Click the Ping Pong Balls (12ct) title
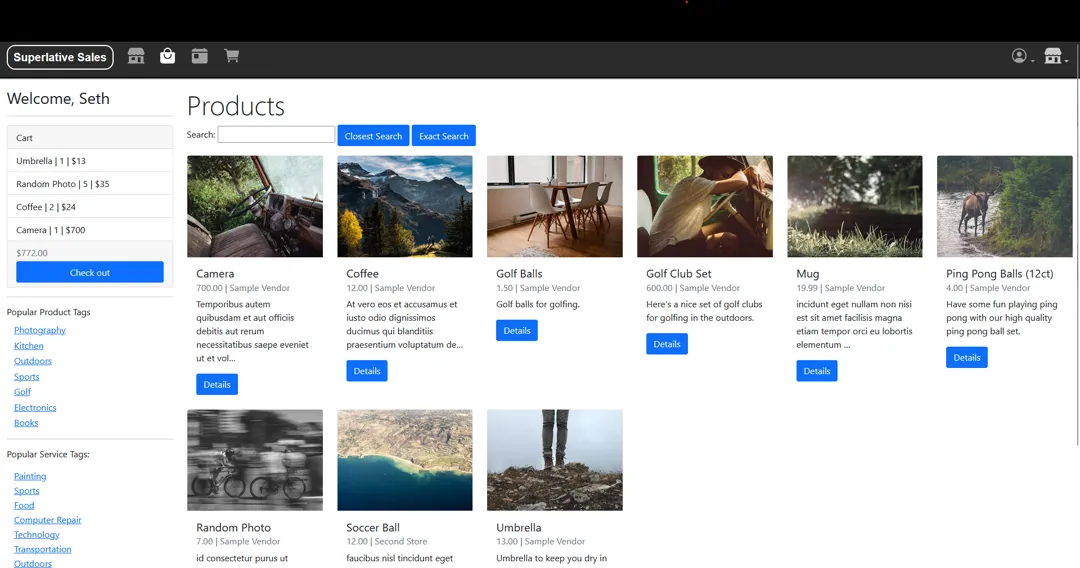The height and width of the screenshot is (568, 1080). [x=999, y=273]
